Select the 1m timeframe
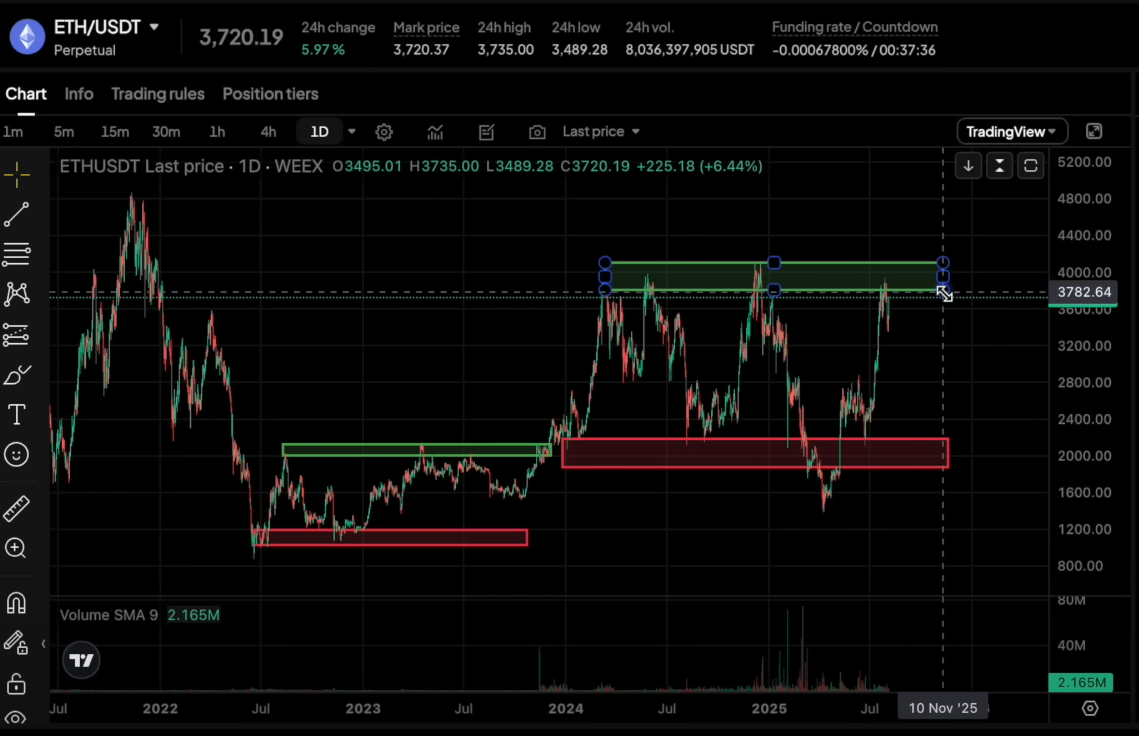Viewport: 1139px width, 736px height. click(13, 132)
